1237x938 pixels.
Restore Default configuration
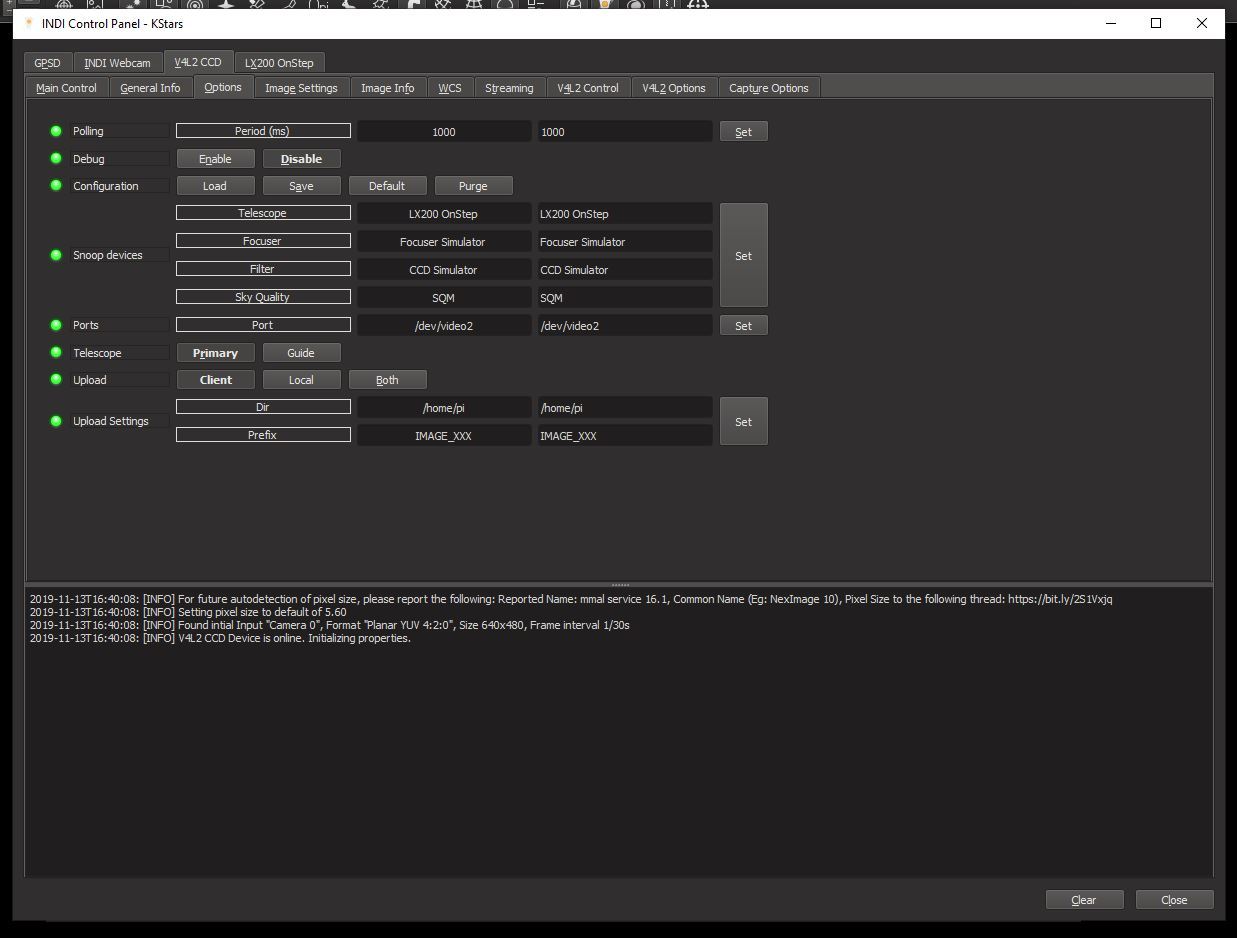pos(387,186)
